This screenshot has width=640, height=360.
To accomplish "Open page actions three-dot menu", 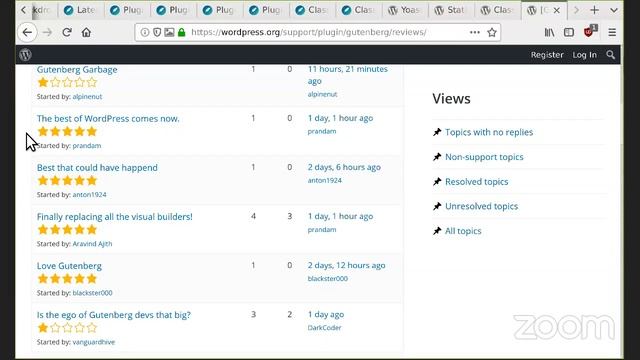I will (474, 32).
